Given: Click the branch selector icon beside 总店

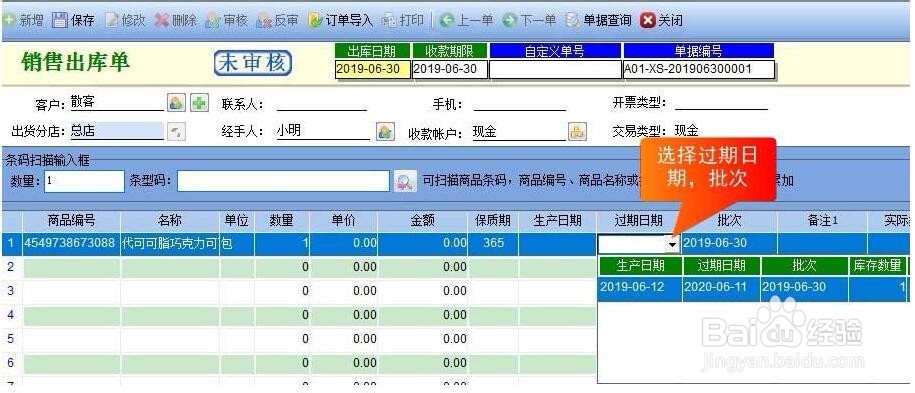Looking at the screenshot, I should tap(176, 131).
